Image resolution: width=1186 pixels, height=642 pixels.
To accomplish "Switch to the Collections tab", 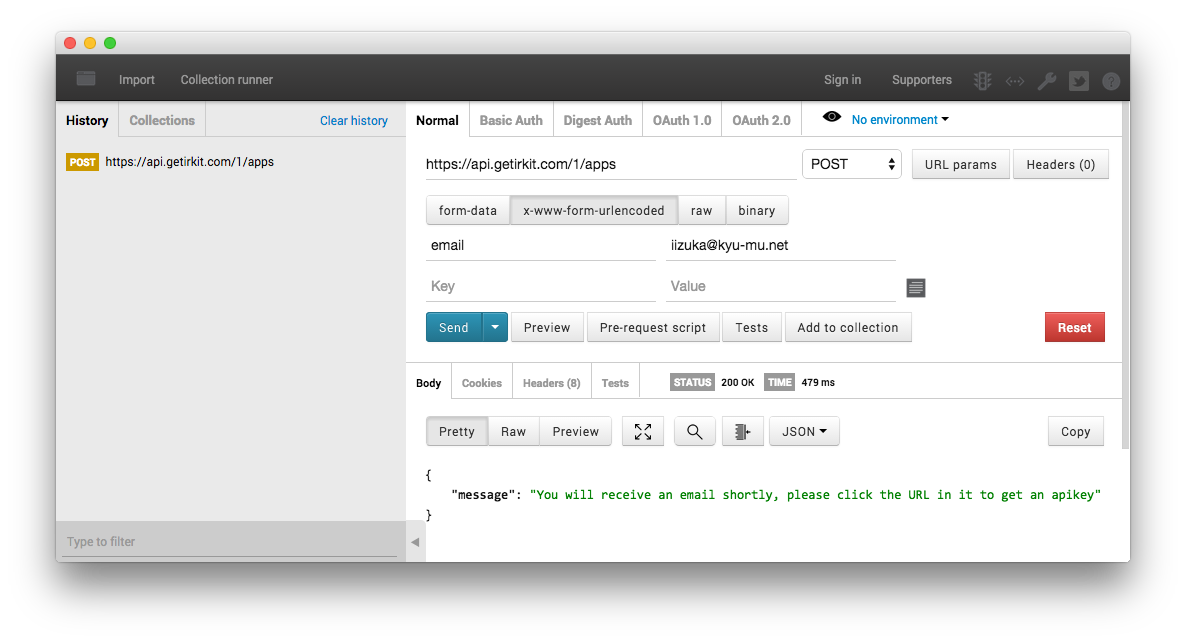I will coord(162,120).
